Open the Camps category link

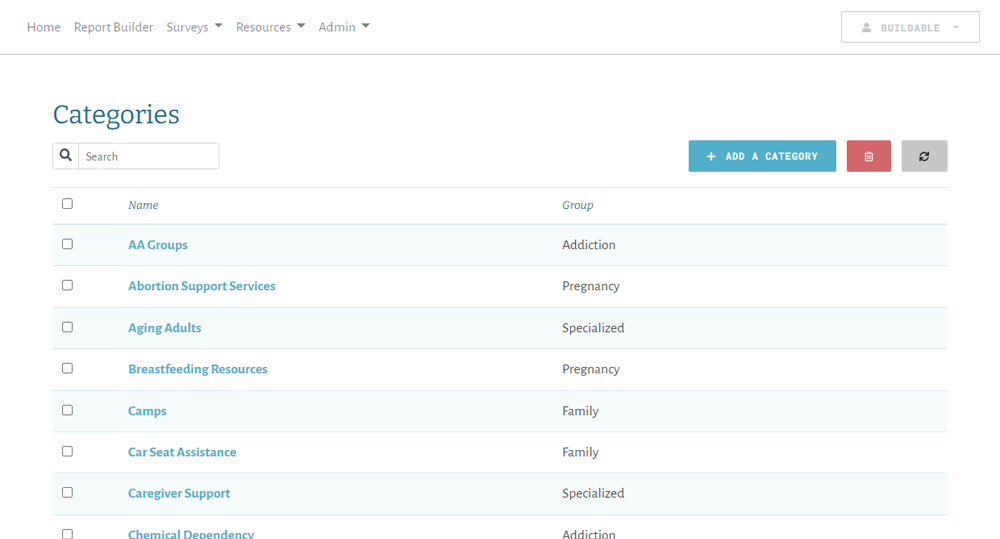tap(147, 411)
